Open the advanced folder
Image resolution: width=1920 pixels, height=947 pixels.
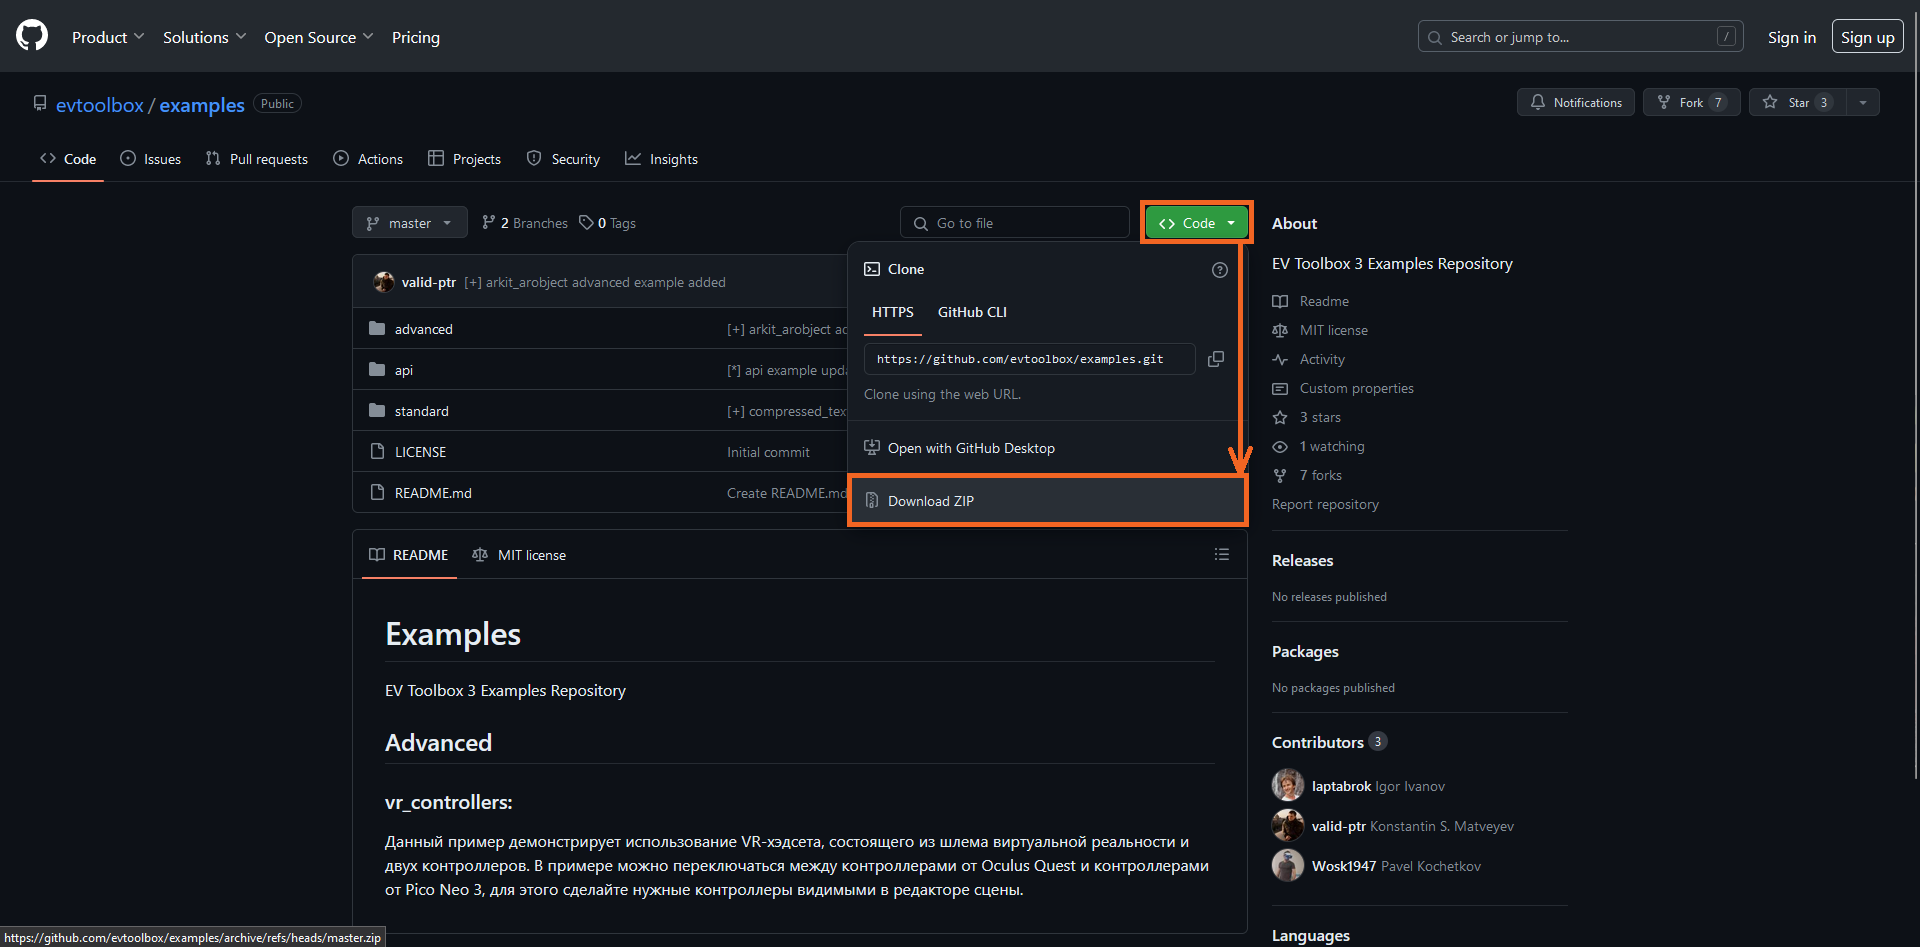click(423, 329)
